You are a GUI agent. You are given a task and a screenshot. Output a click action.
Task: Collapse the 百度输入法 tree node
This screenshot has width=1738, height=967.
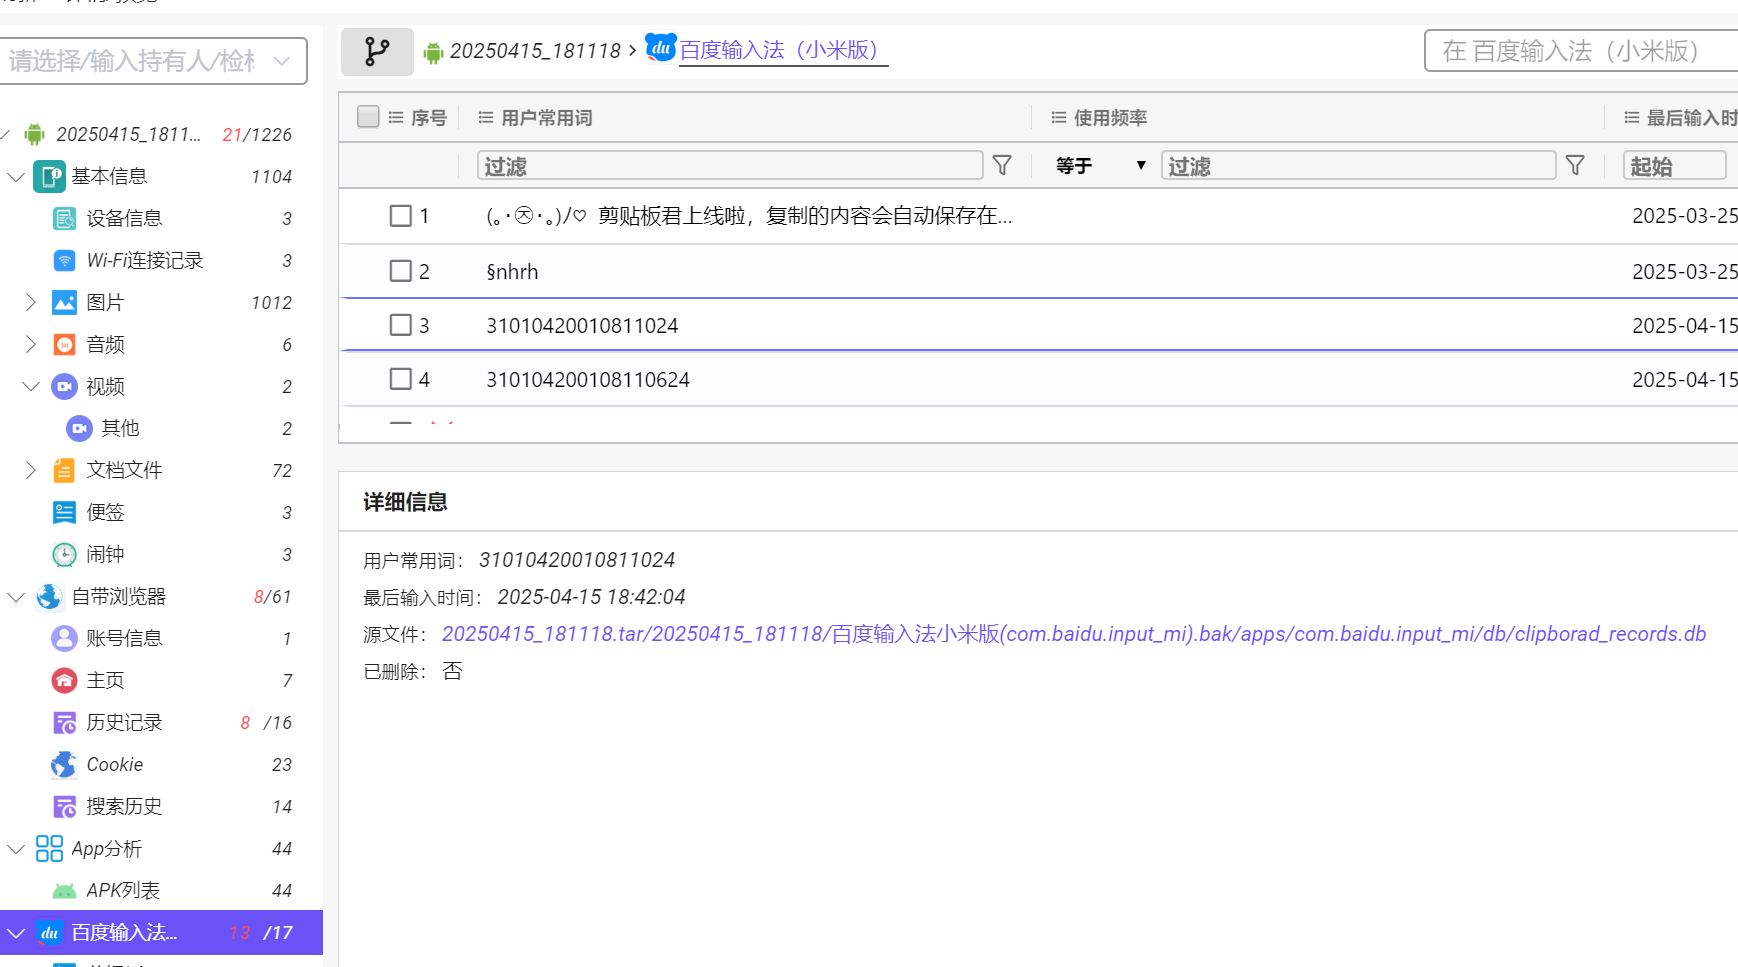16,933
